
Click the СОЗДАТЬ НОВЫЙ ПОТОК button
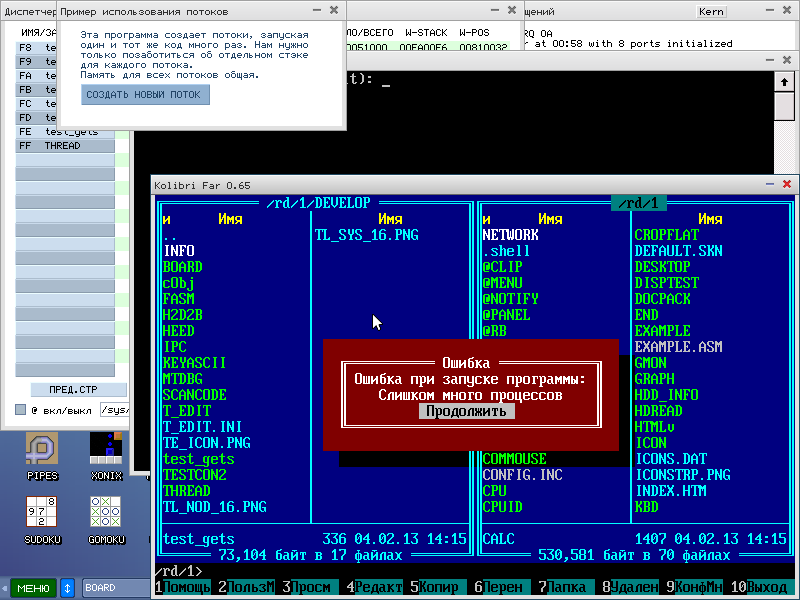145,95
